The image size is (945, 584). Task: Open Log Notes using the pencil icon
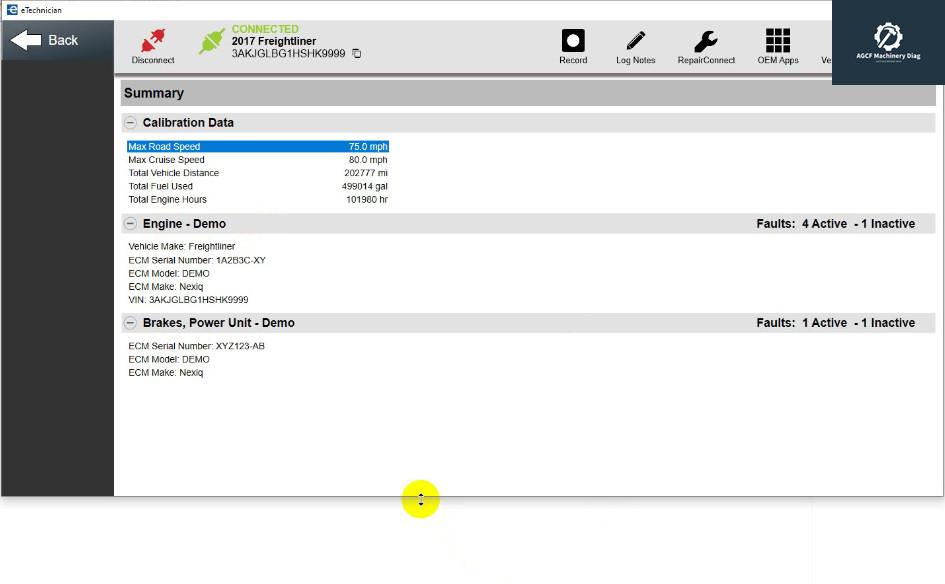[635, 40]
